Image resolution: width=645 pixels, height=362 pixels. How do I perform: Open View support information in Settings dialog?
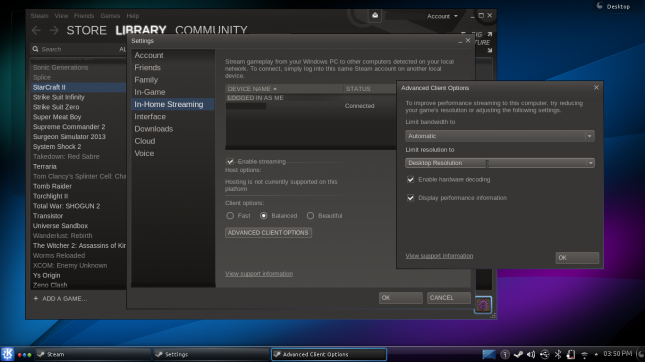tap(259, 274)
